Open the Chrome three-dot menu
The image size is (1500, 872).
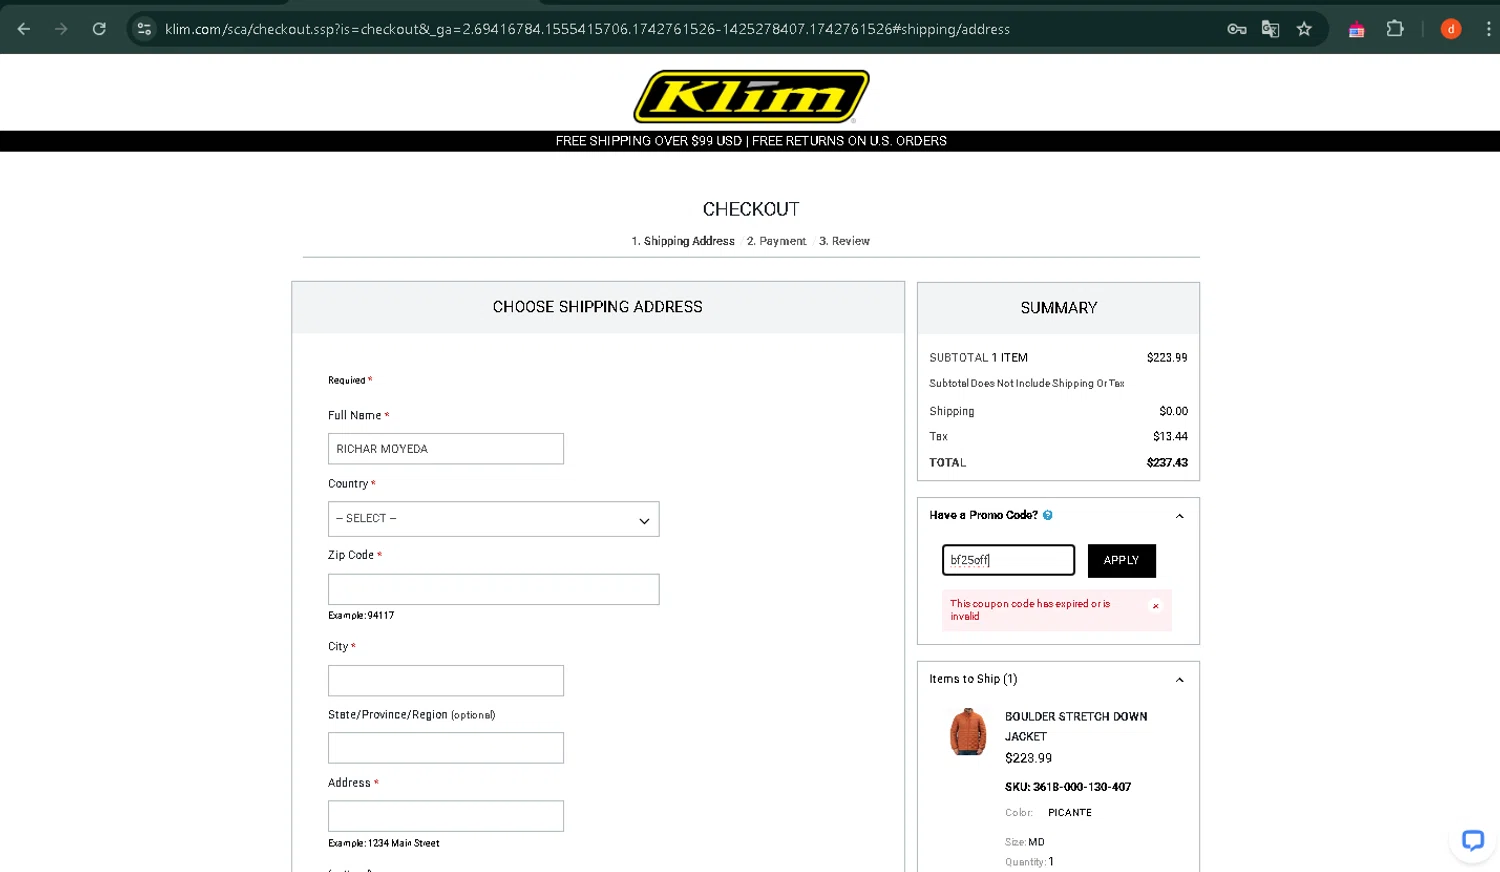point(1488,29)
